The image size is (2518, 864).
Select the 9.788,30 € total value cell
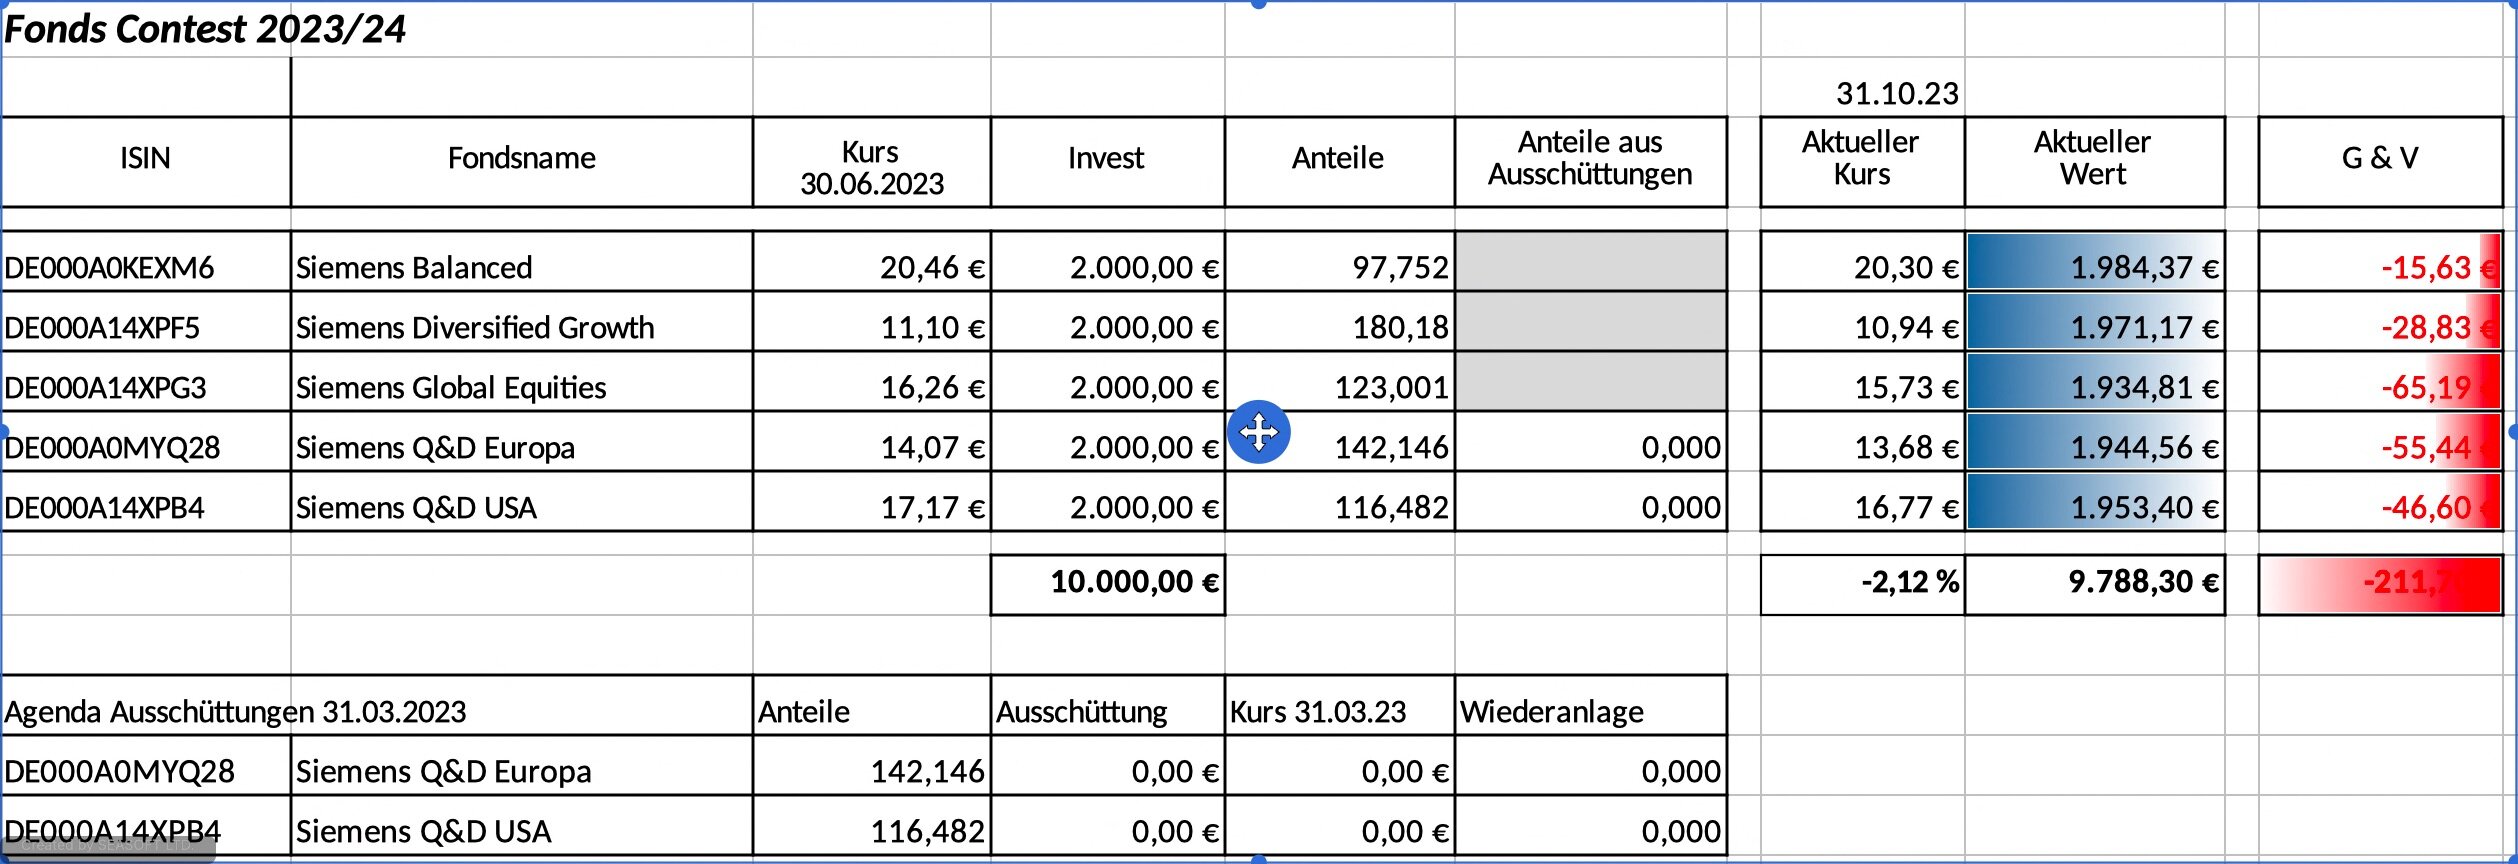click(2094, 582)
